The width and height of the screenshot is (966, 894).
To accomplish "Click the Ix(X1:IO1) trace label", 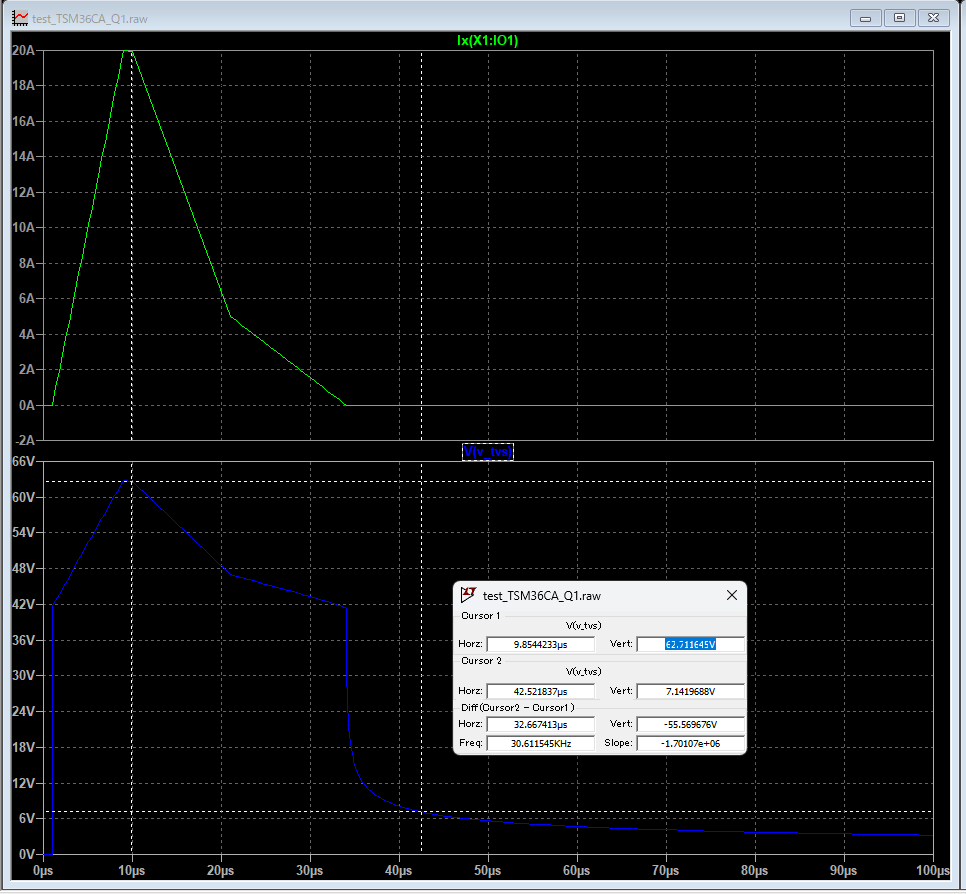I will [487, 41].
